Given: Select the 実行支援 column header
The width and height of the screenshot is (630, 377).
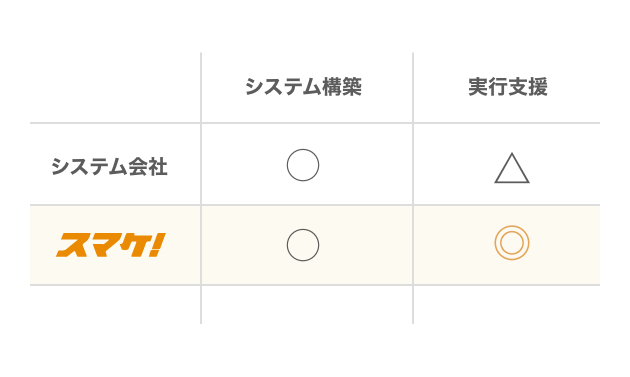Looking at the screenshot, I should coord(508,87).
